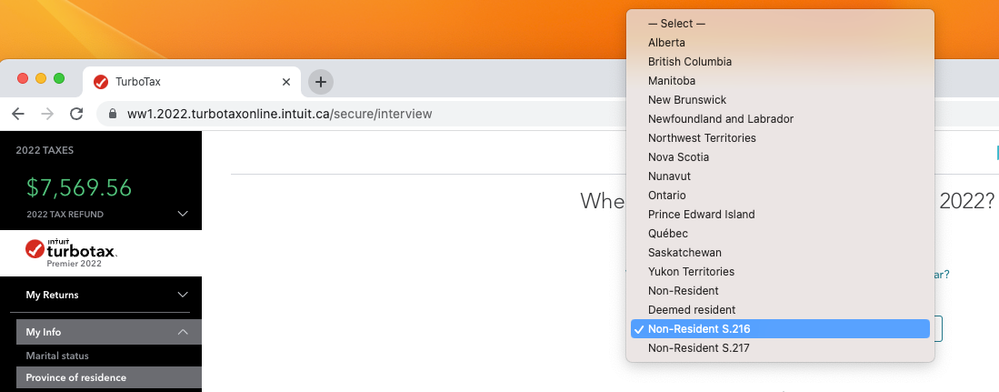Close the TurboTax tab
This screenshot has height=392, width=999.
pos(286,82)
